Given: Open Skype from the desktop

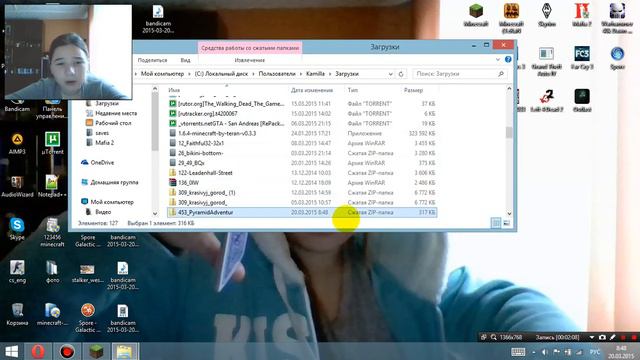Looking at the screenshot, I should pos(17,229).
